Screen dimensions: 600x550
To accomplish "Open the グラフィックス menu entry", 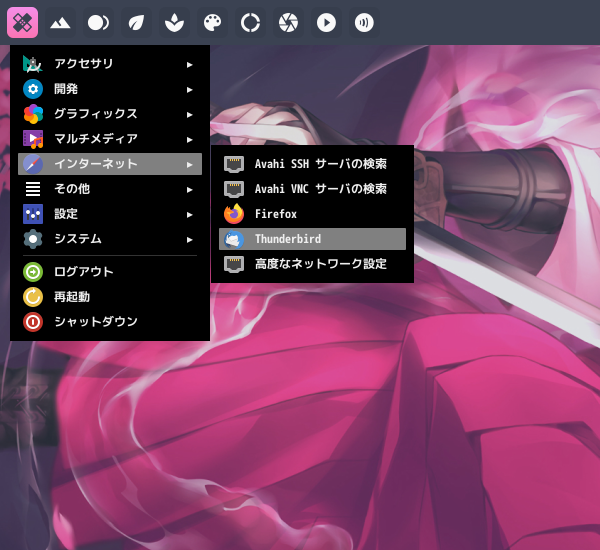I will [110, 114].
